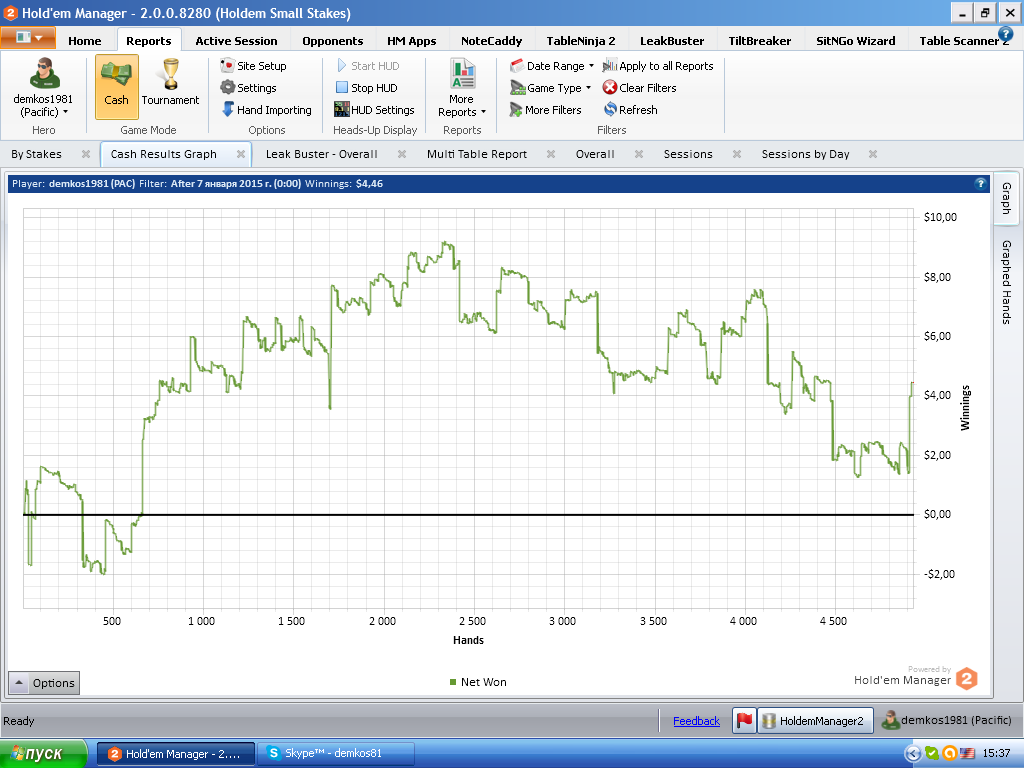
Task: Open the Leak Buster - Overall report tab
Action: 321,154
